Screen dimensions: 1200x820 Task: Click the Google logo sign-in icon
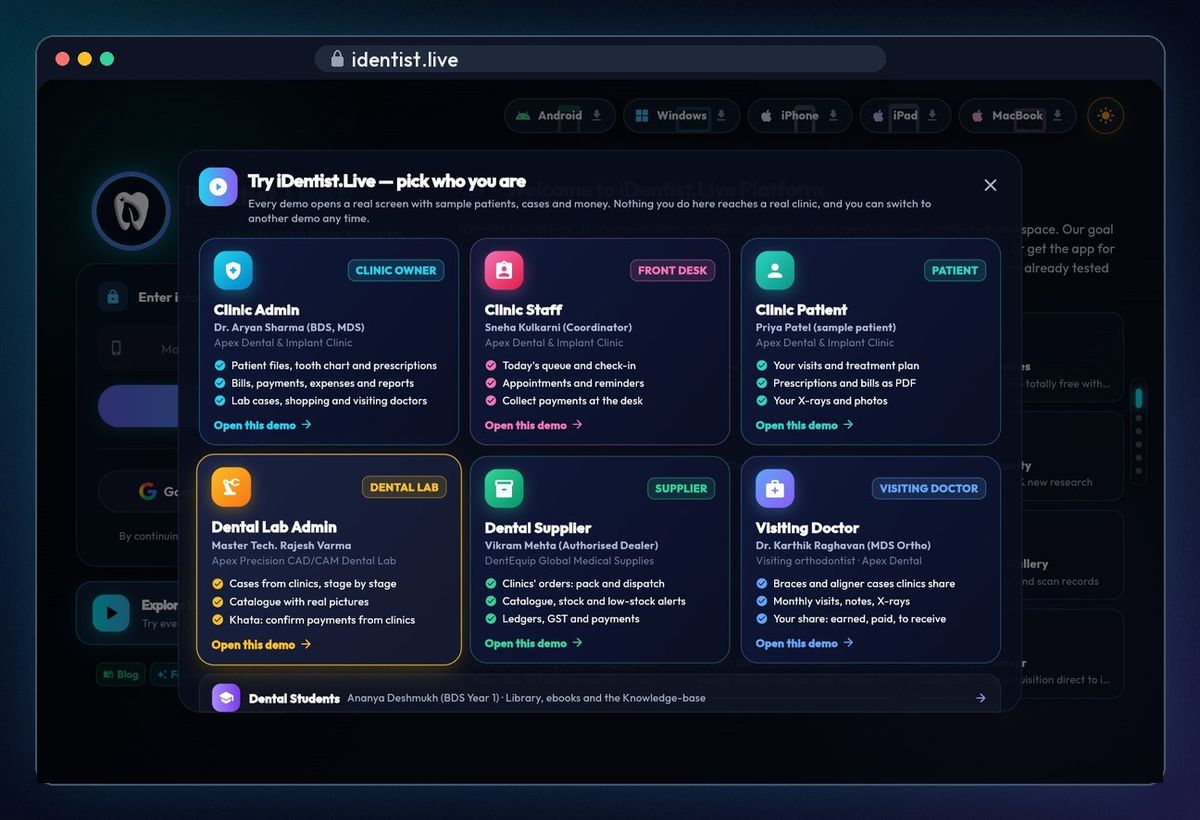tap(148, 491)
